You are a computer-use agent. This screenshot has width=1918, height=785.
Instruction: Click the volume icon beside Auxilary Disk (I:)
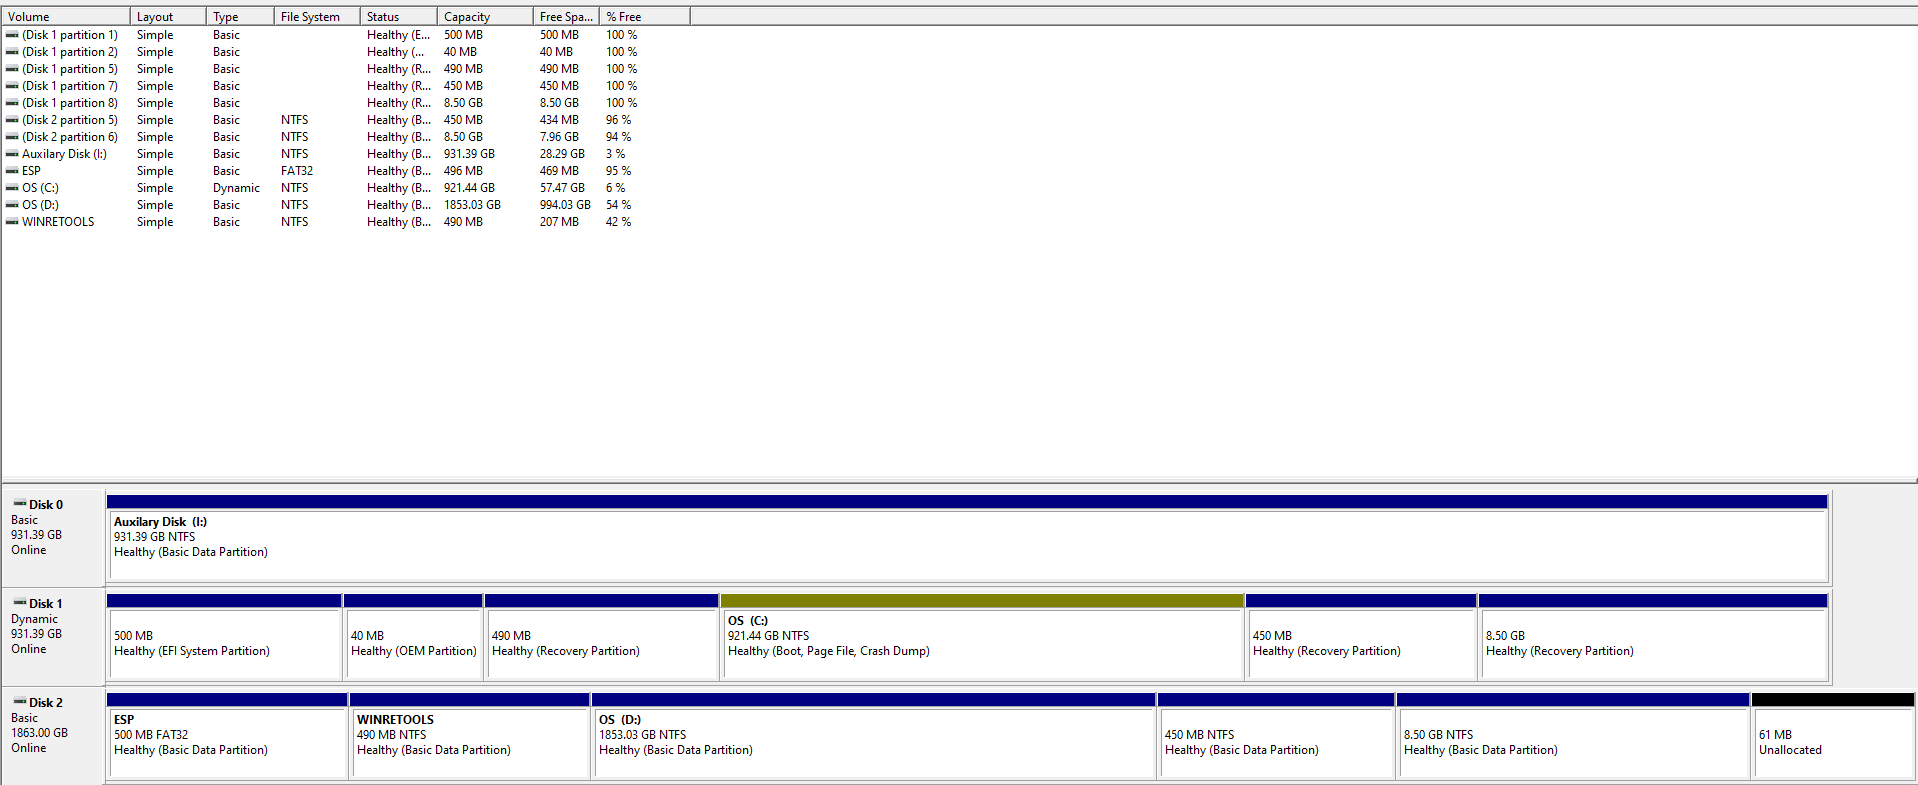(x=12, y=154)
